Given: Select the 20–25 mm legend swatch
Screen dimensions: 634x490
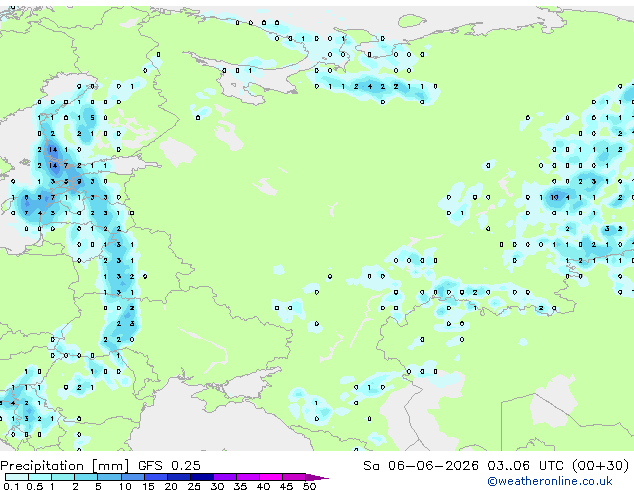Looking at the screenshot, I should [179, 477].
